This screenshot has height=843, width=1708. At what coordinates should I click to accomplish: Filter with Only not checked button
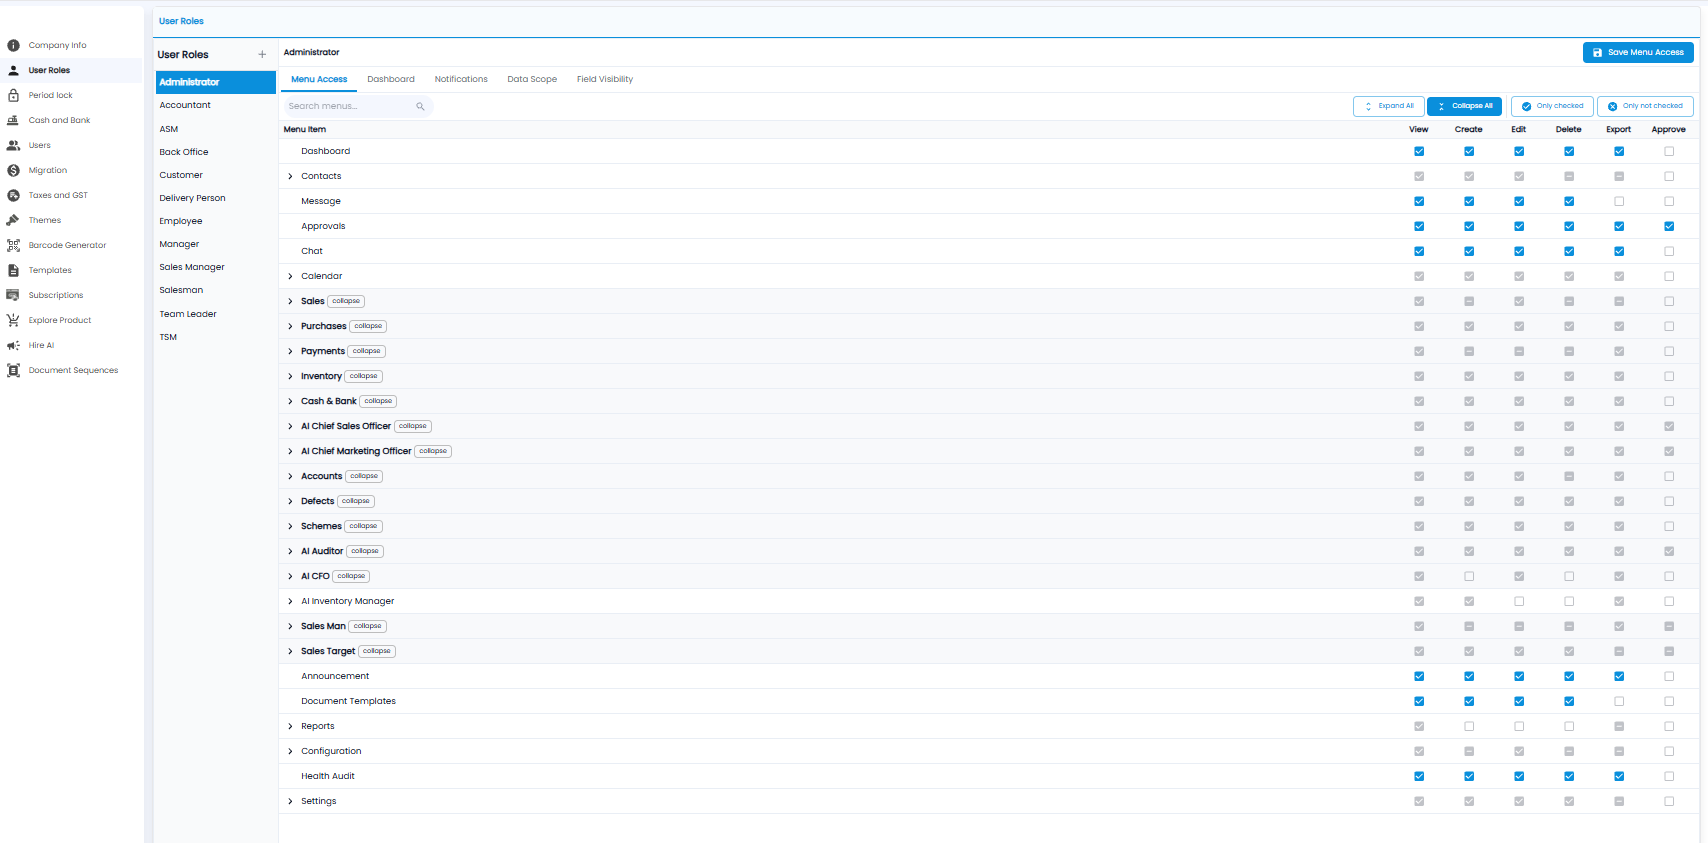pos(1645,106)
